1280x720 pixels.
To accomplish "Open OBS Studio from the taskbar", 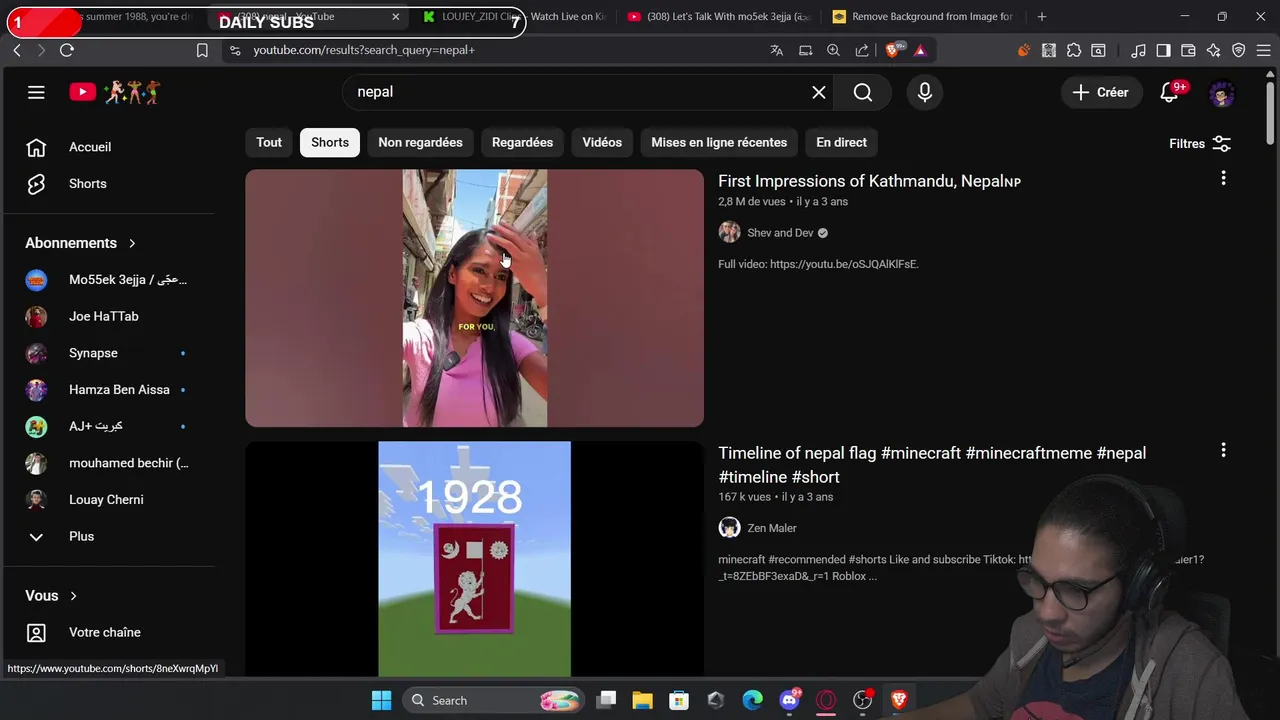I will (863, 700).
